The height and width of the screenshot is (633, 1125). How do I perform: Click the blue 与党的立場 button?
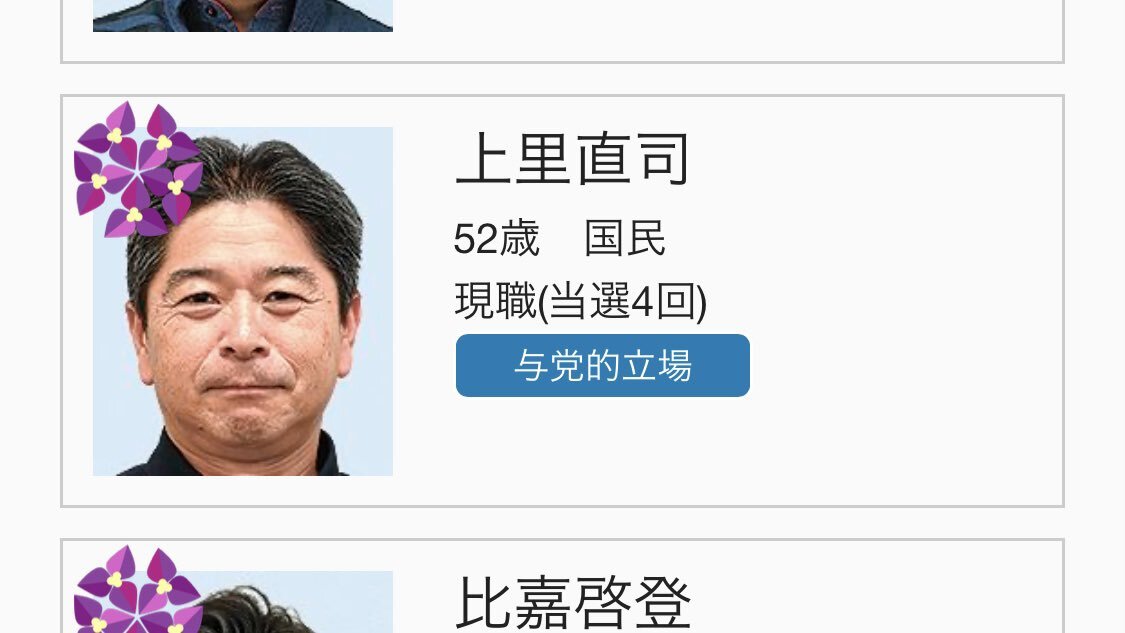tap(603, 365)
